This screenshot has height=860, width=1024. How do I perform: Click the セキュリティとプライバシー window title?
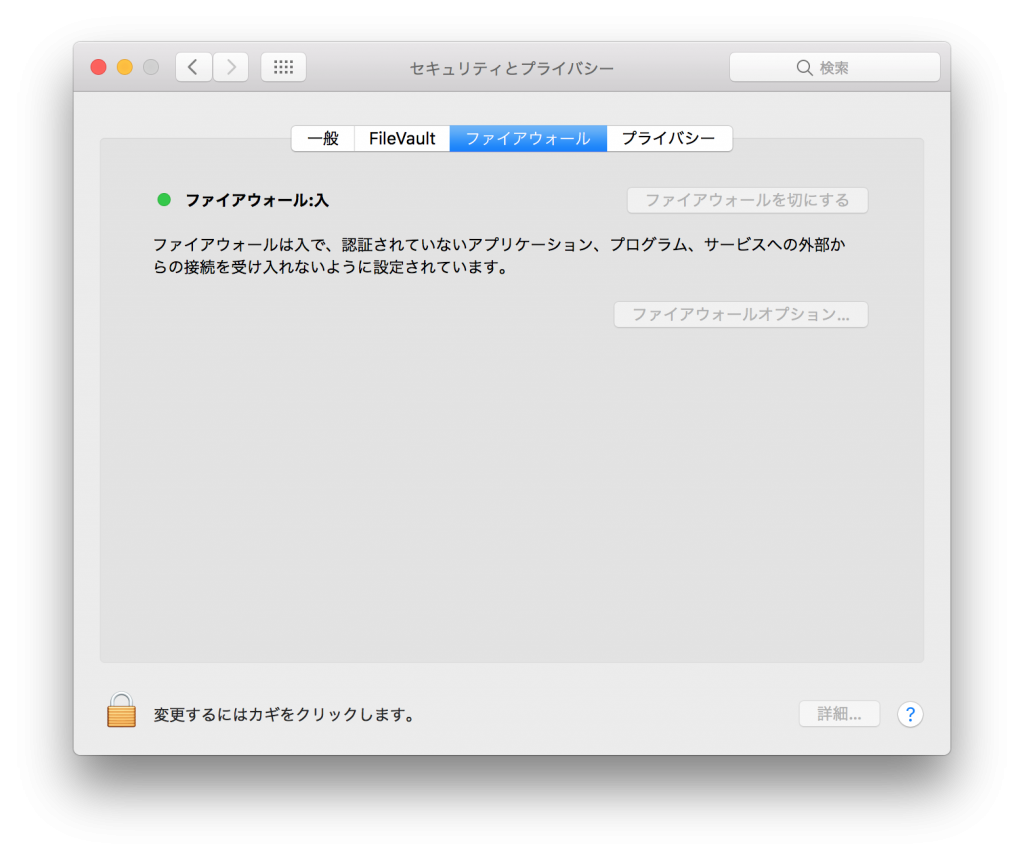pyautogui.click(x=511, y=69)
